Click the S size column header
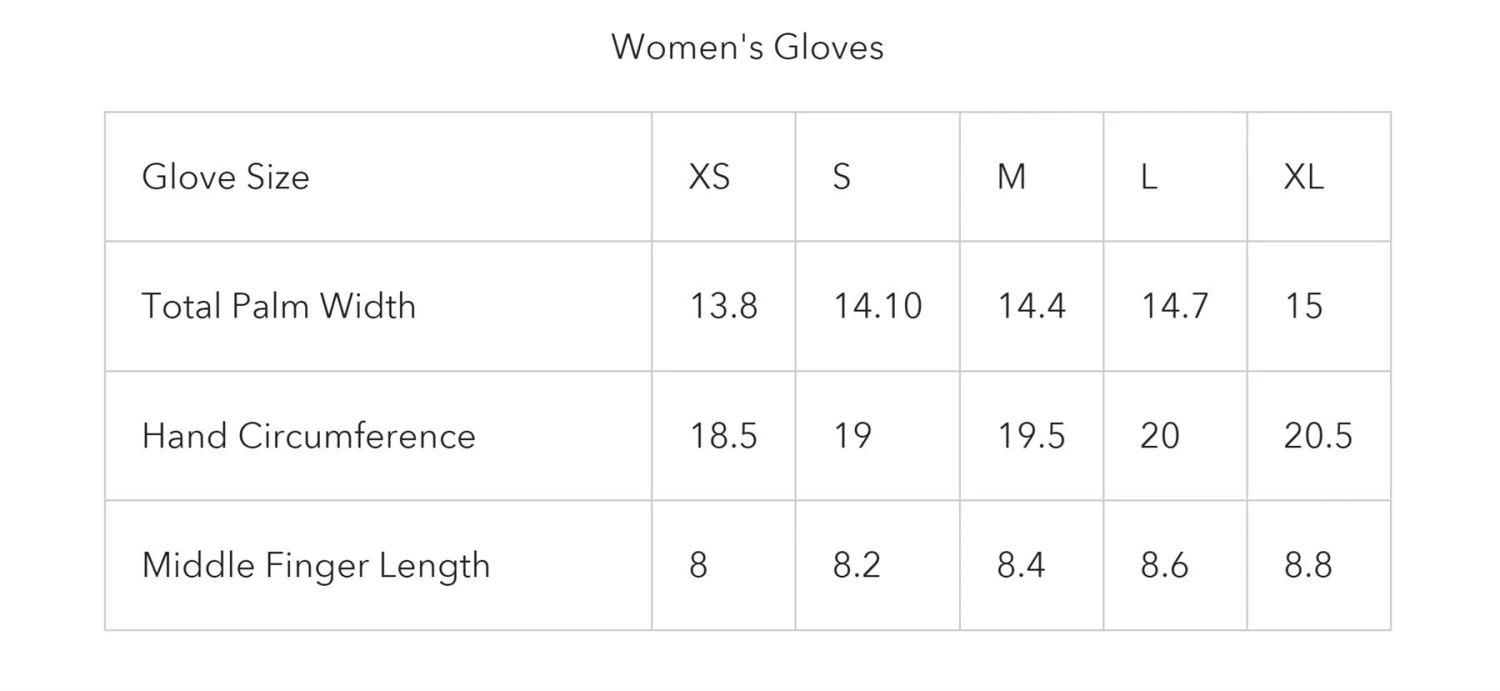Screen dimensions: 1500x691 point(841,177)
